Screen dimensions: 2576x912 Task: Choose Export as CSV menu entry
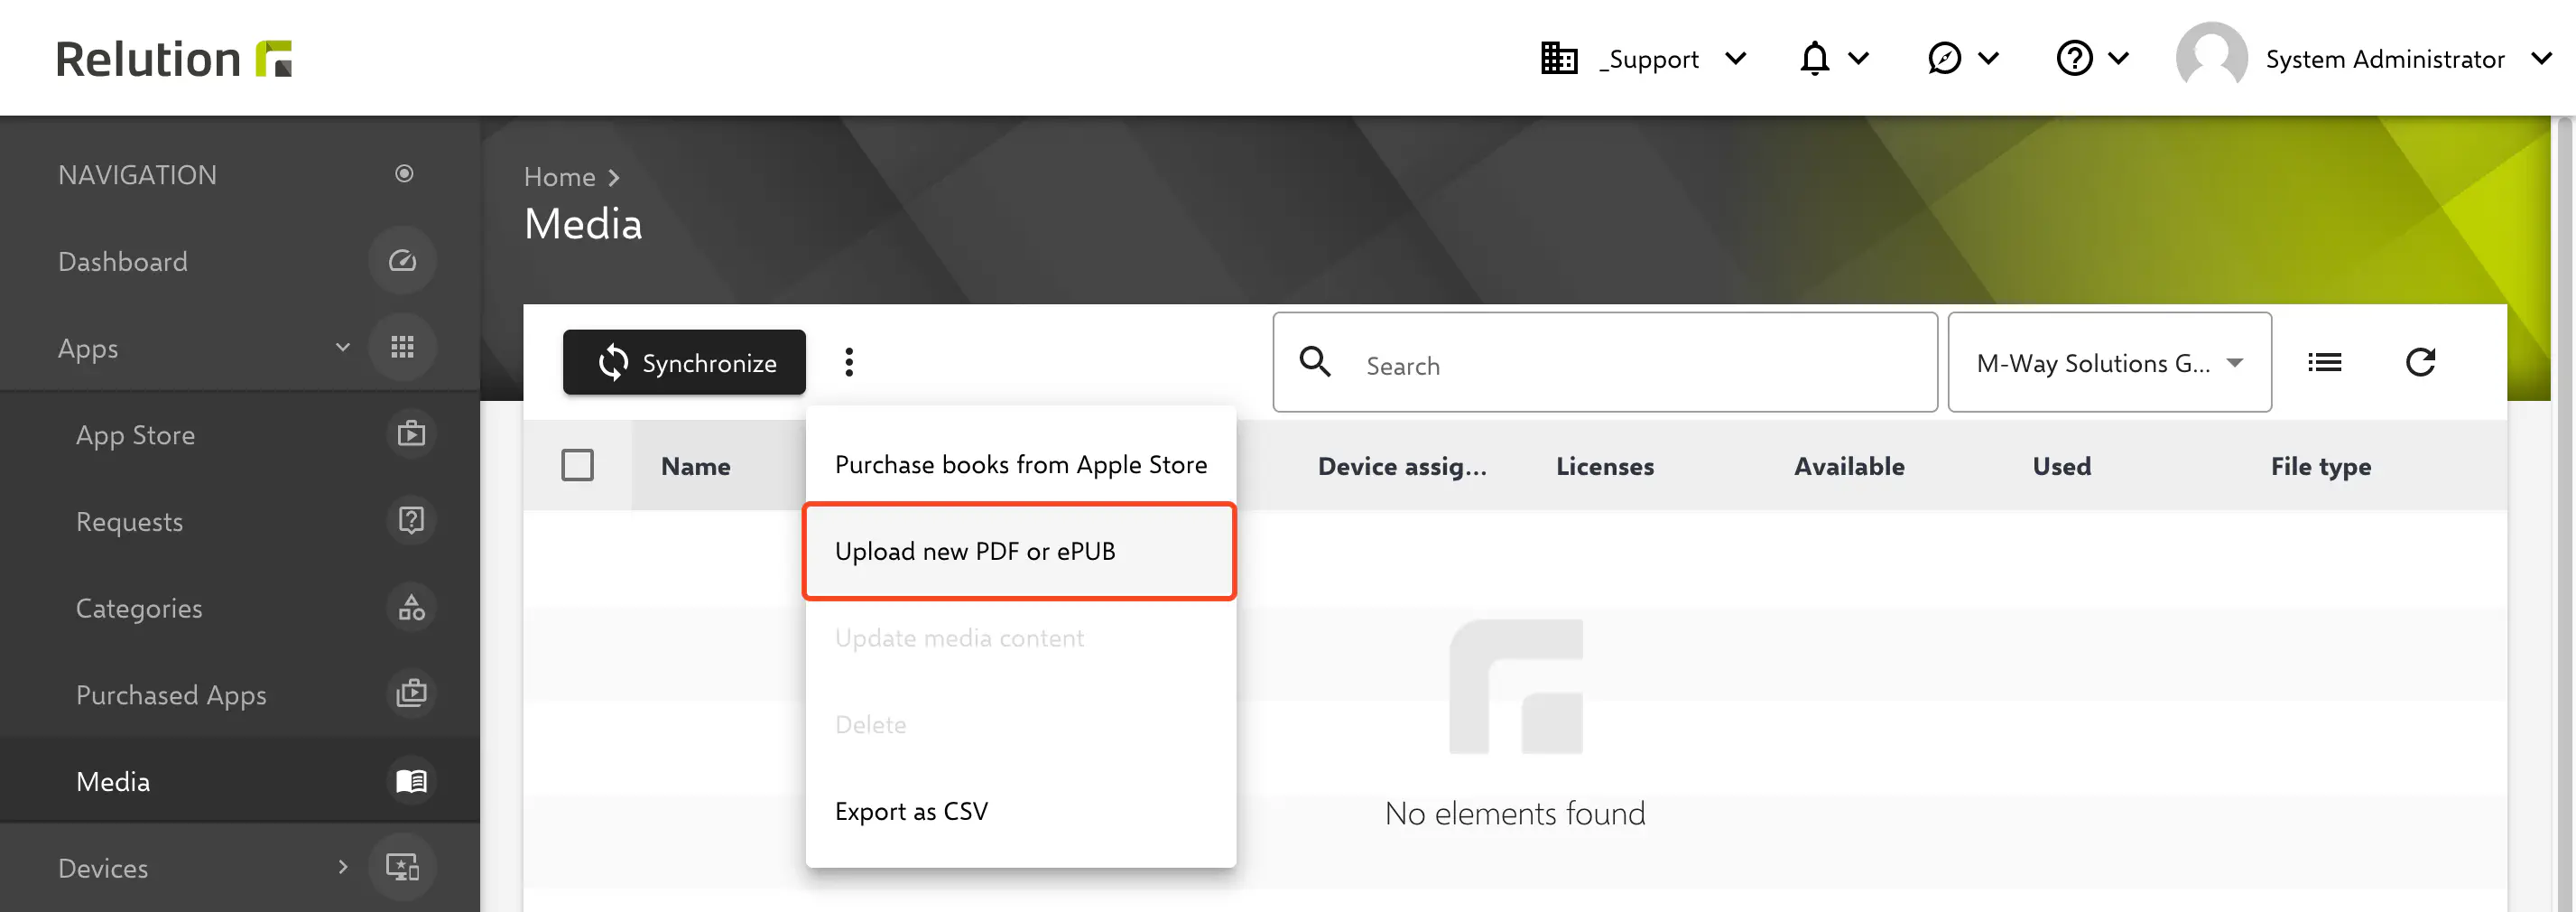(911, 811)
